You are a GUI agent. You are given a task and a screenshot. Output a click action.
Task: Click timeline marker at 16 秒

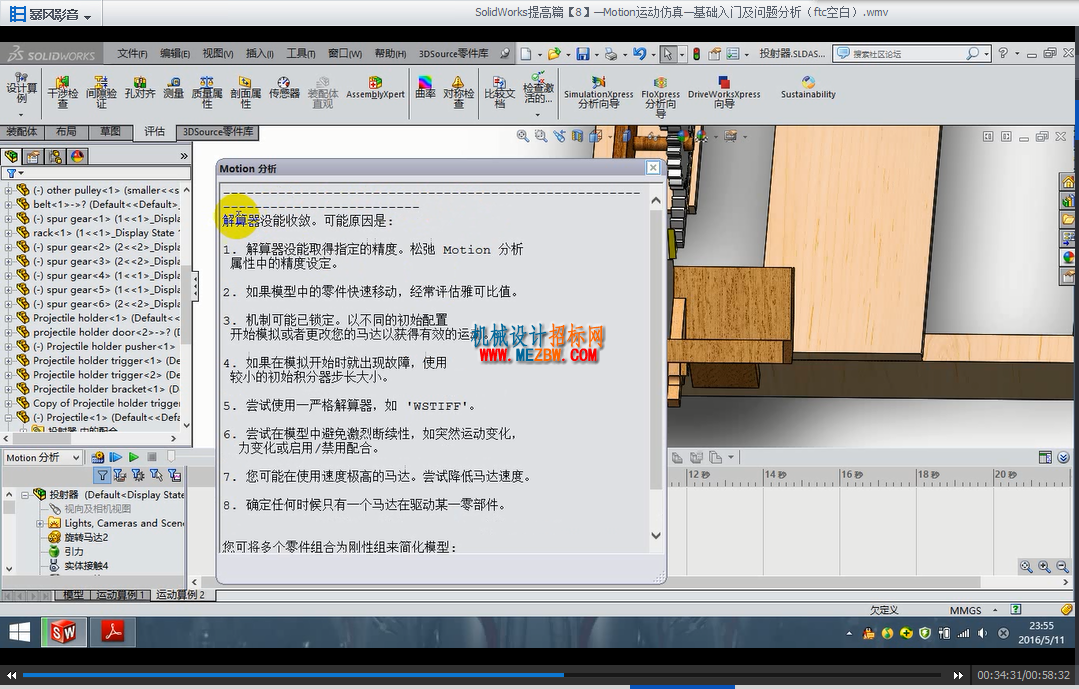[x=851, y=474]
